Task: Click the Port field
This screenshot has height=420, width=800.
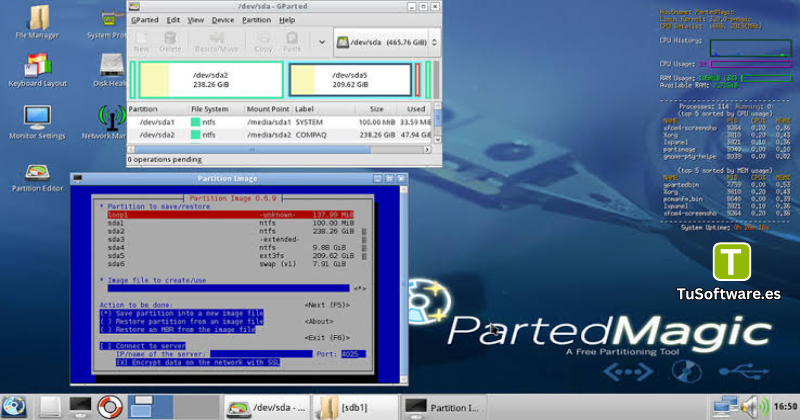Action: click(353, 354)
